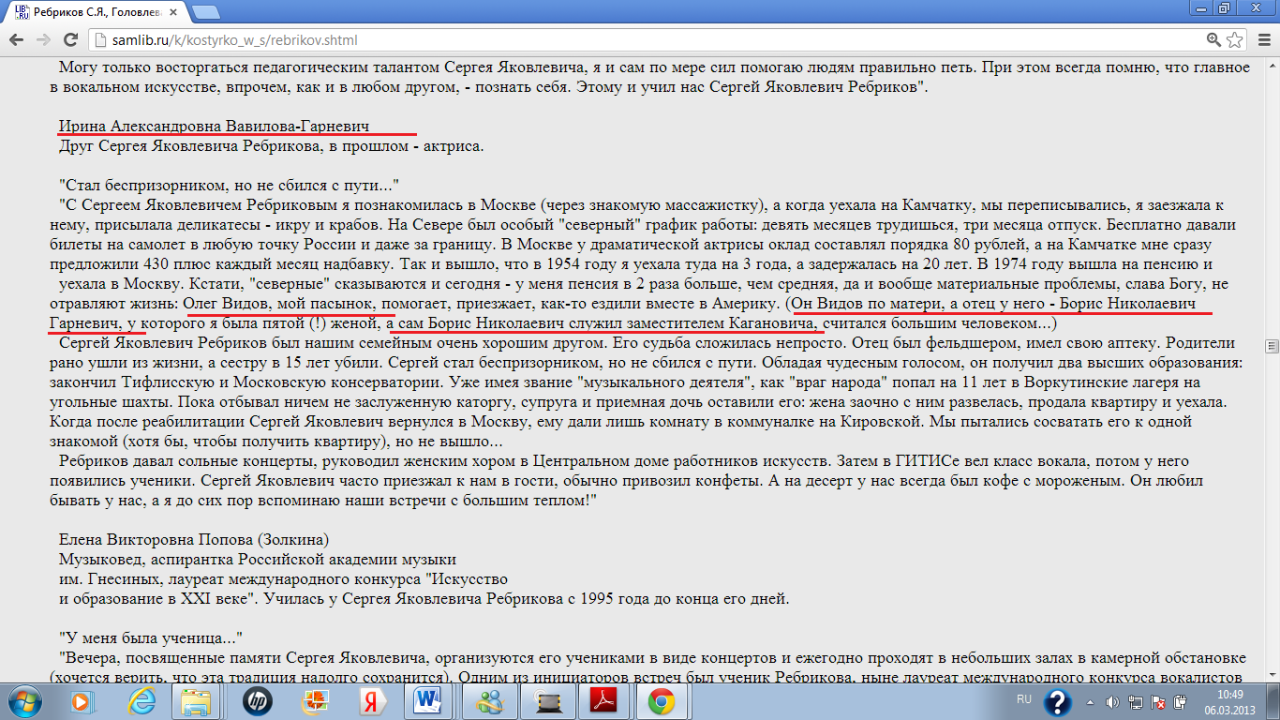Launch Windows Media Player from taskbar

coord(82,702)
